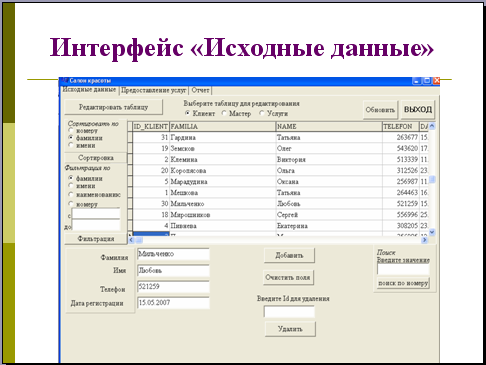Image resolution: width=486 pixels, height=365 pixels.
Task: Click the table's vertical scrollbar thumb
Action: coord(432,179)
